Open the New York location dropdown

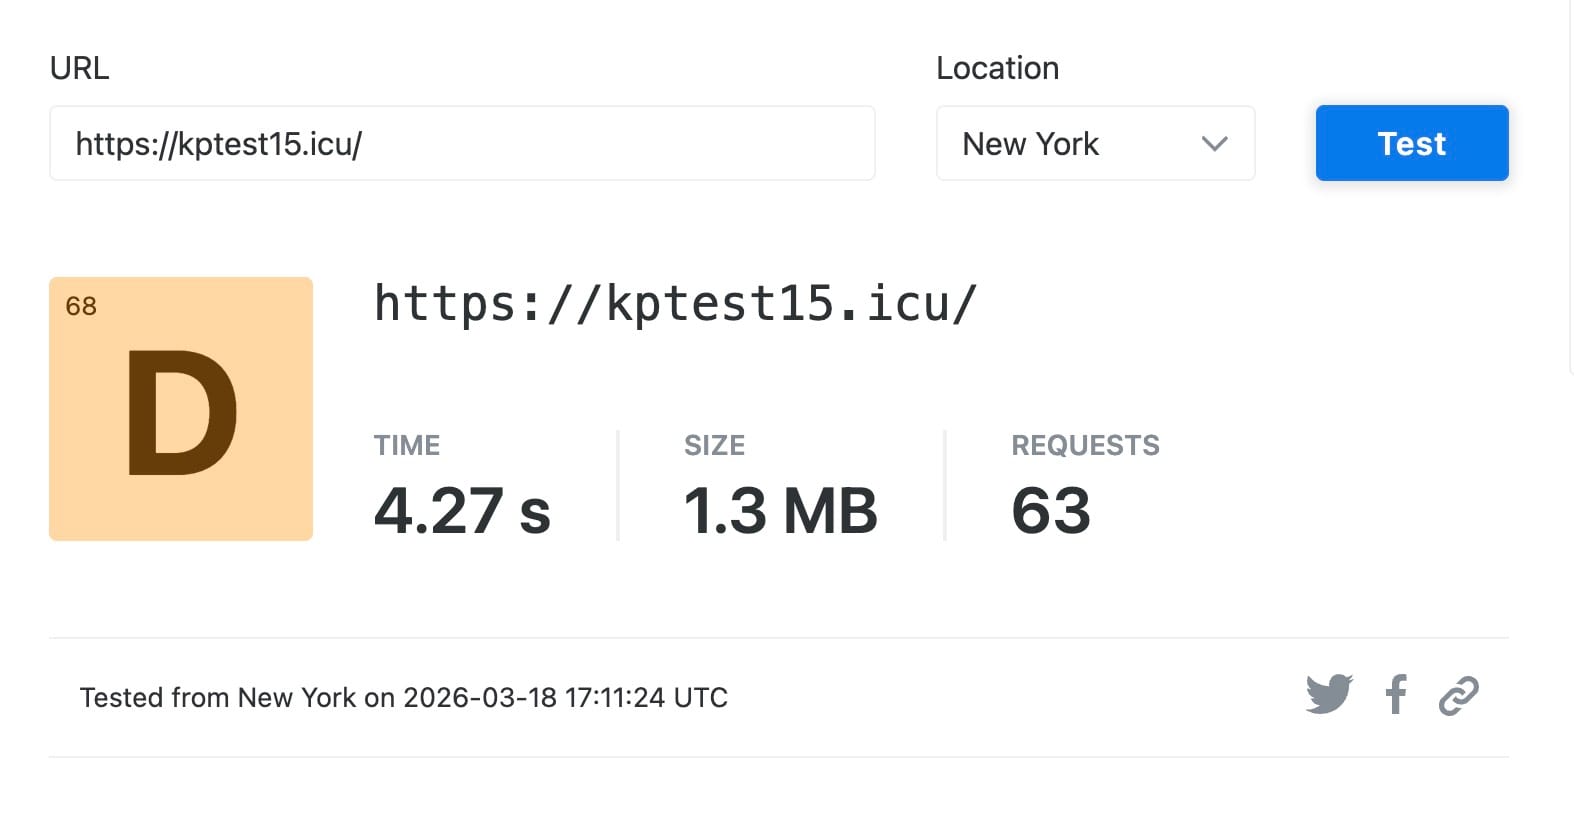pos(1094,144)
